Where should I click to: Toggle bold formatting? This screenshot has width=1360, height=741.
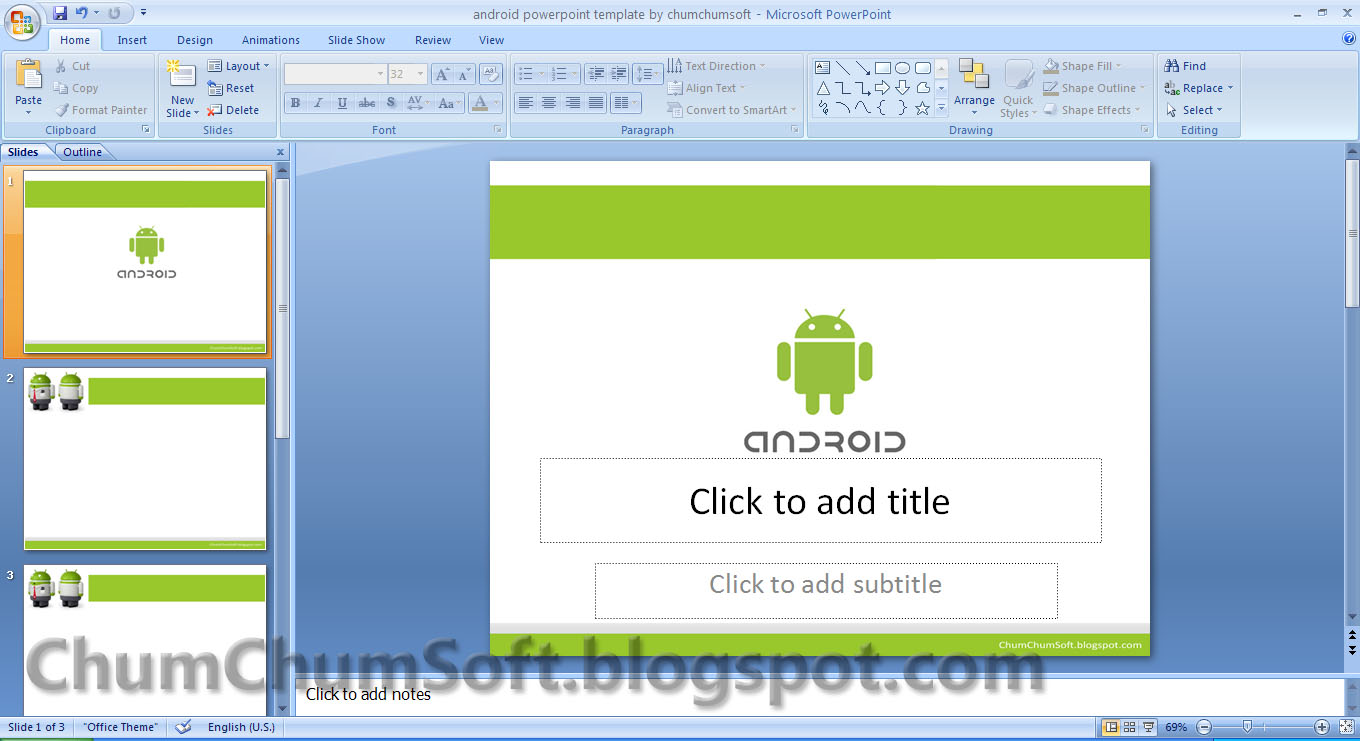tap(295, 102)
